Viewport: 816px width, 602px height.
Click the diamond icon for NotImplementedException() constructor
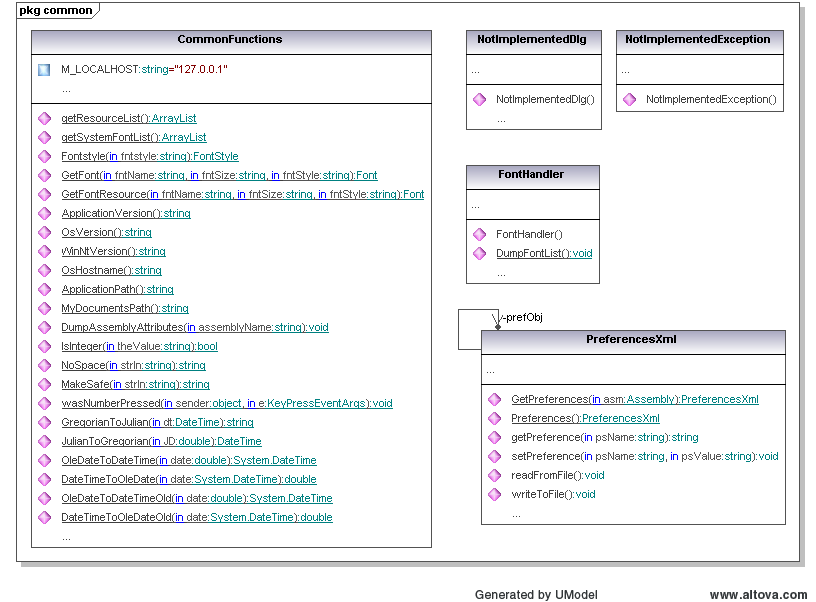coord(630,99)
